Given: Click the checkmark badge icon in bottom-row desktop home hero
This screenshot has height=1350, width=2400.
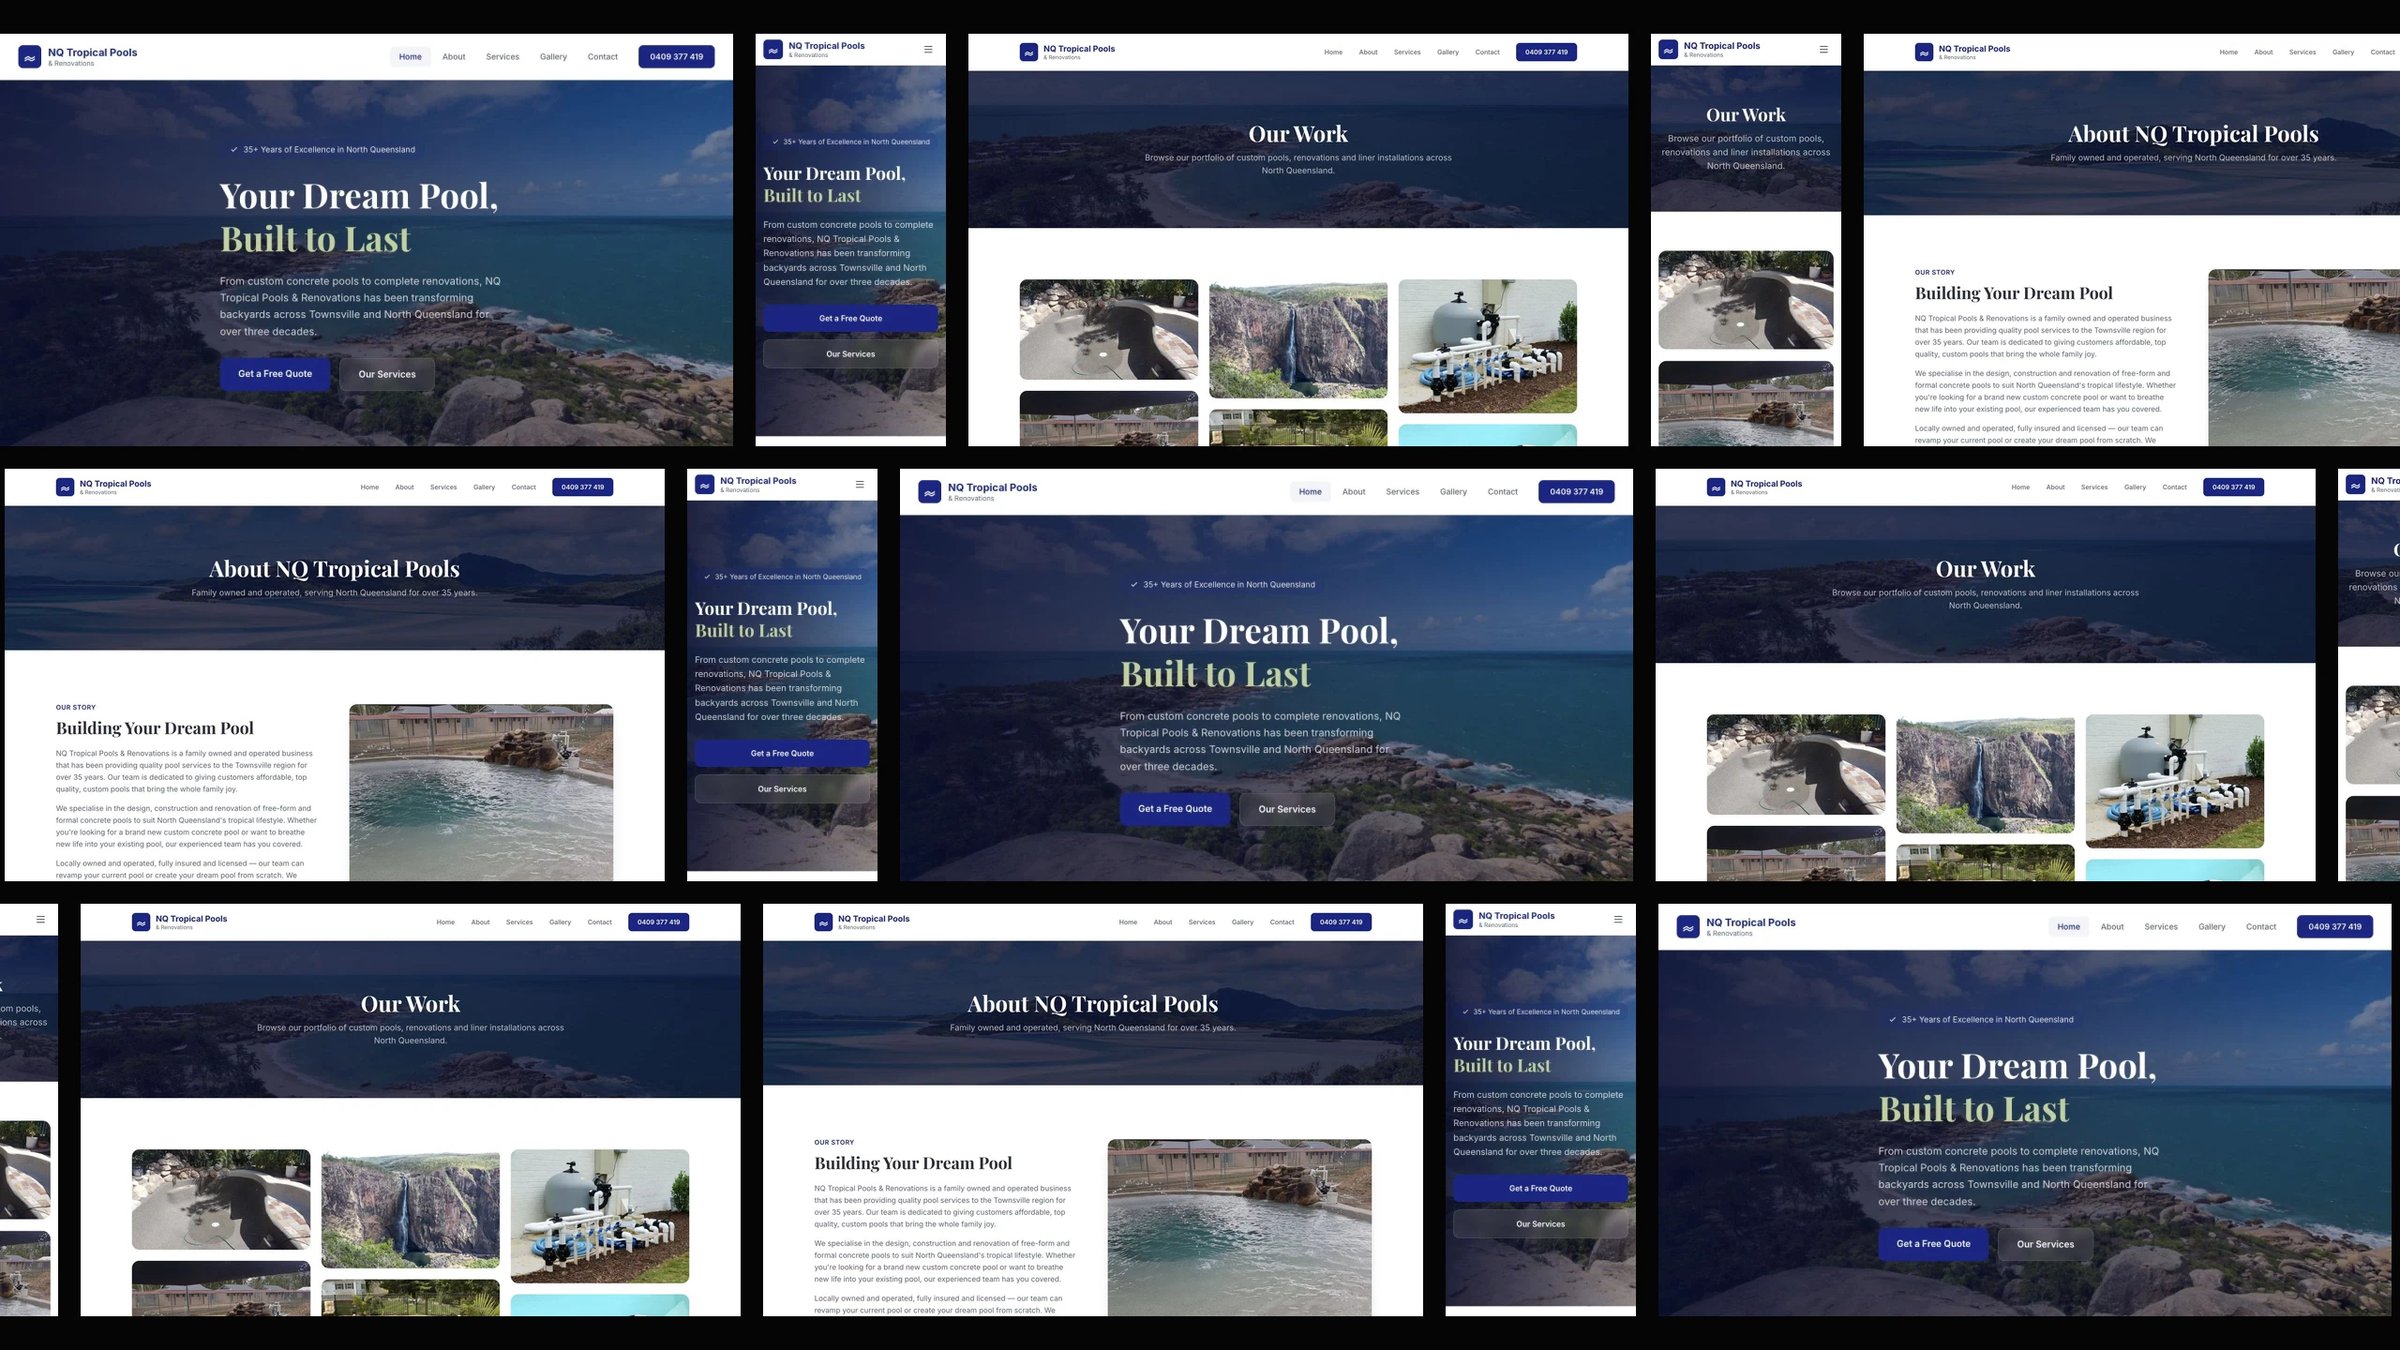Looking at the screenshot, I should [1892, 1019].
